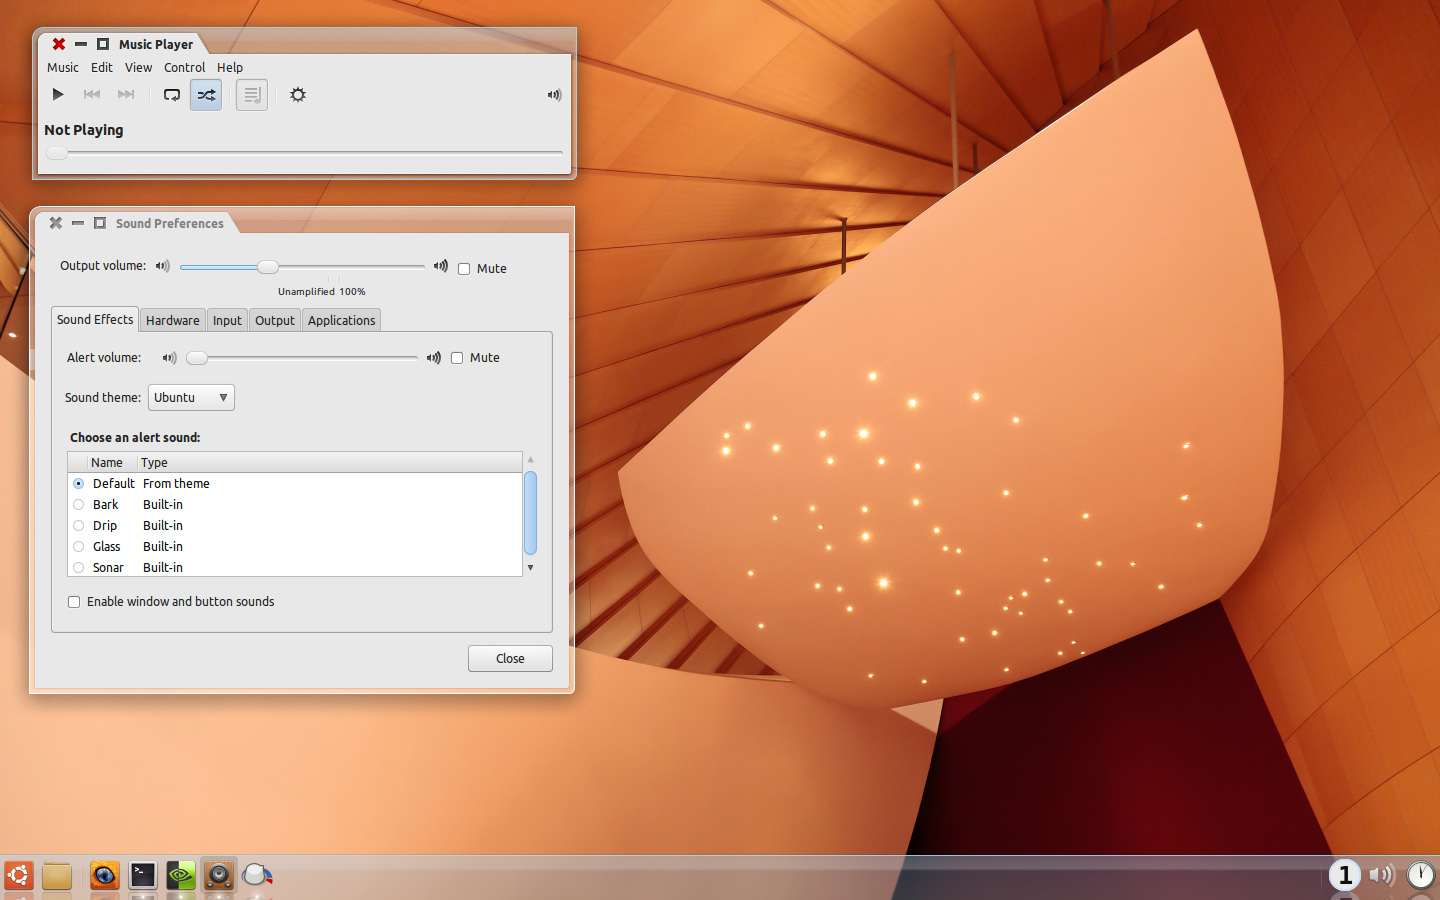This screenshot has height=900, width=1440.
Task: Click the Type column header
Action: (x=330, y=462)
